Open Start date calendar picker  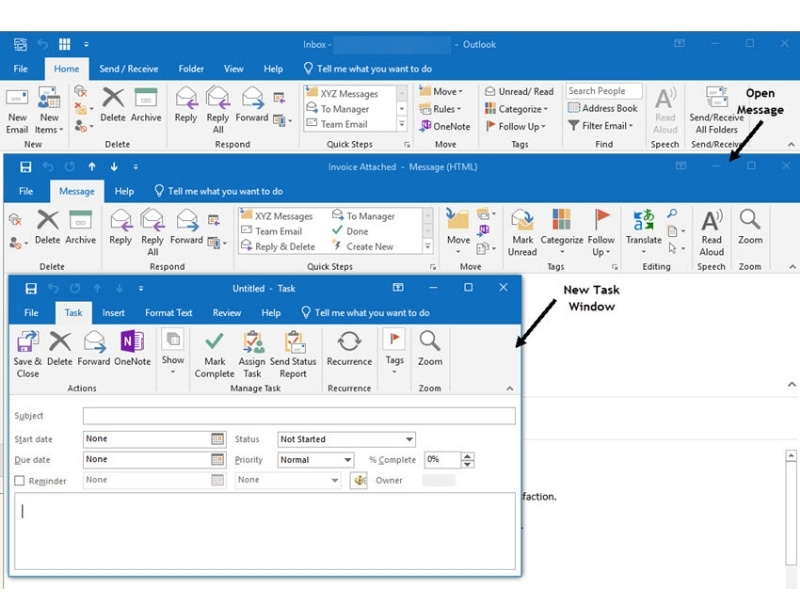pyautogui.click(x=217, y=439)
